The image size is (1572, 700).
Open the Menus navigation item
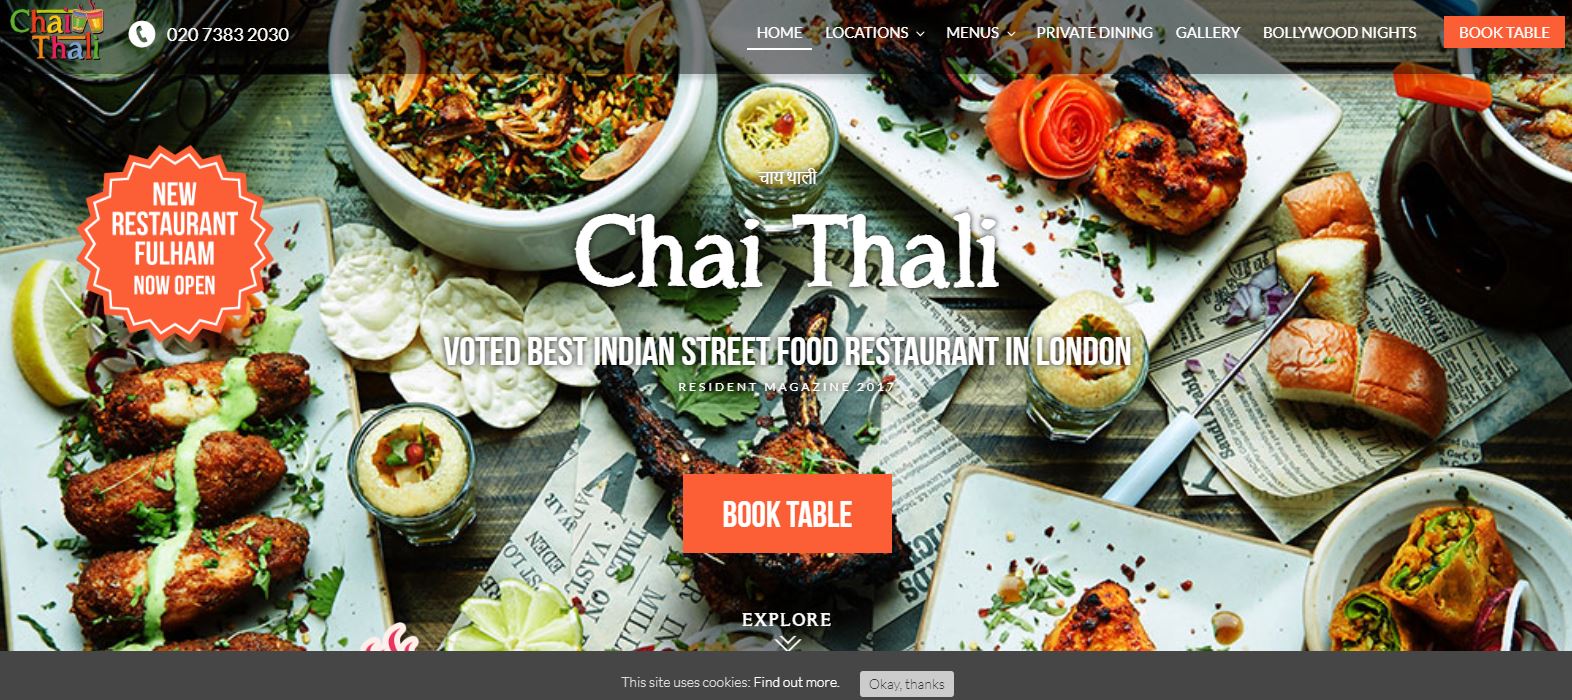coord(972,32)
